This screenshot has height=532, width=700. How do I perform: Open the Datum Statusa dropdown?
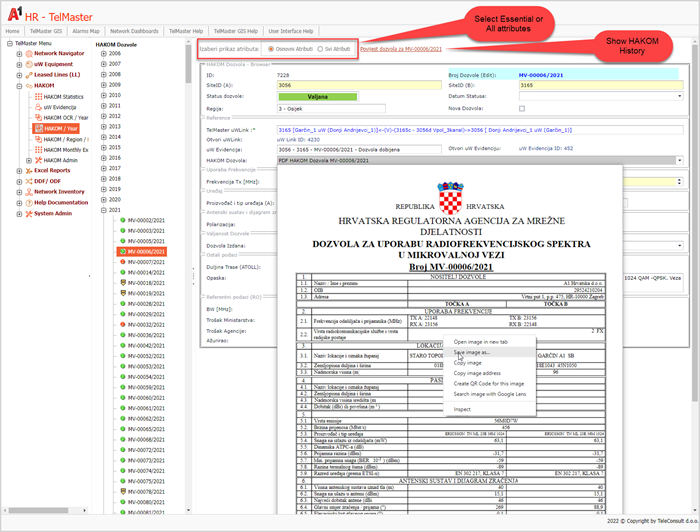[x=679, y=96]
